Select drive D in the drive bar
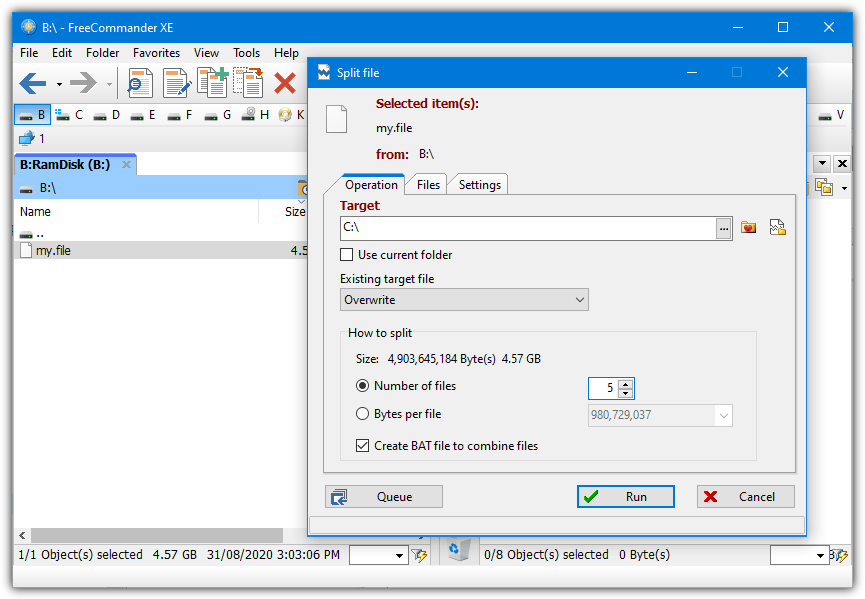The image size is (865, 599). [106, 115]
